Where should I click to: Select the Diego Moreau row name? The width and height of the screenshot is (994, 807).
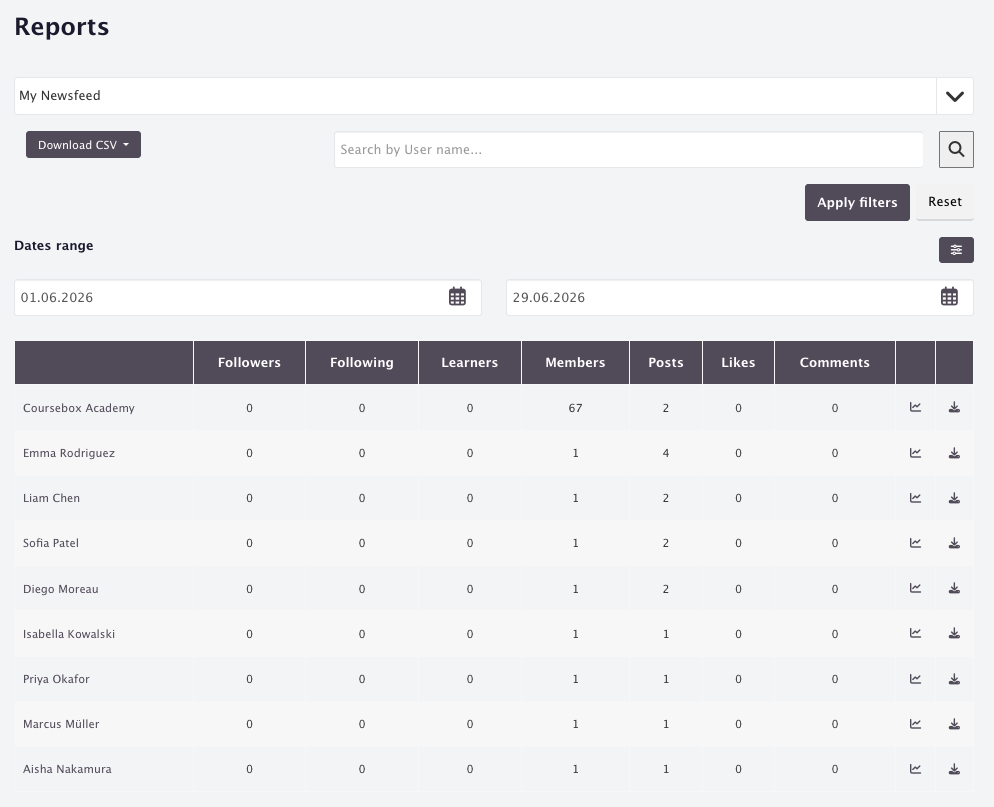tap(61, 589)
